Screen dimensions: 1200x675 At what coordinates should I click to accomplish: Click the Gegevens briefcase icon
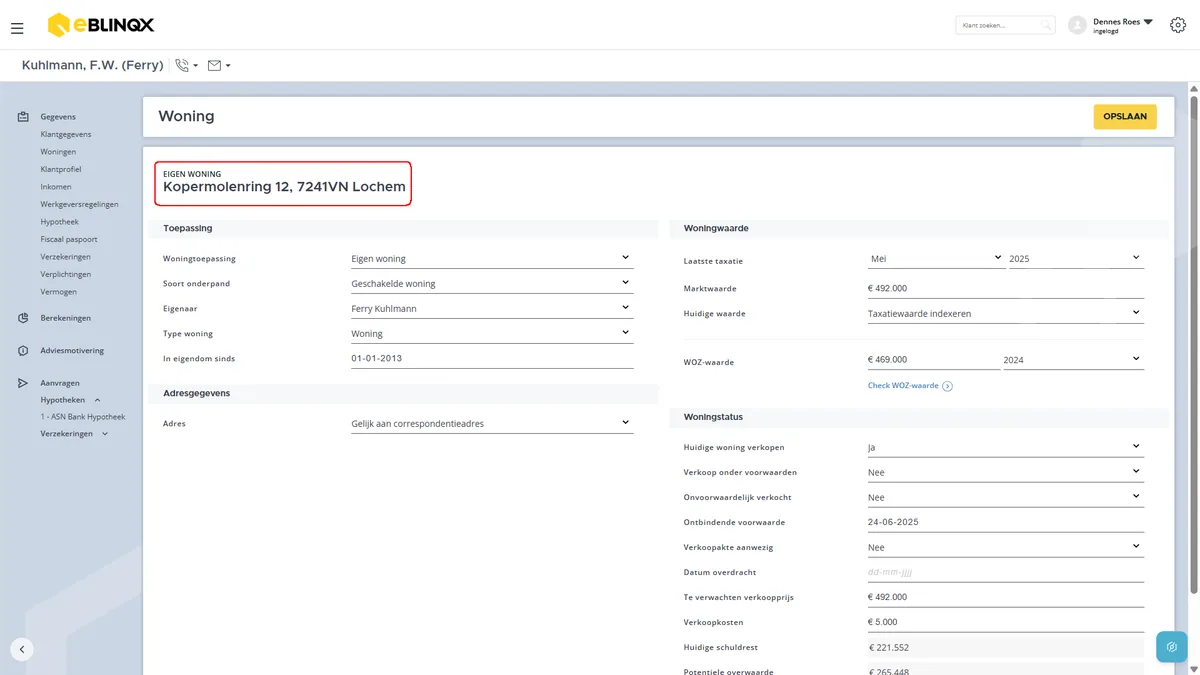[x=23, y=117]
